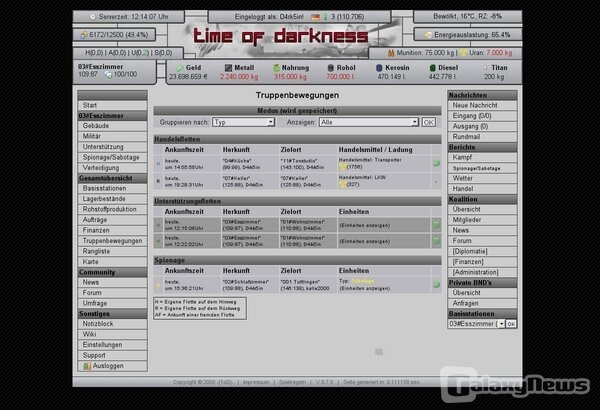The height and width of the screenshot is (410, 600).
Task: Click the Geld money icon
Action: (180, 68)
